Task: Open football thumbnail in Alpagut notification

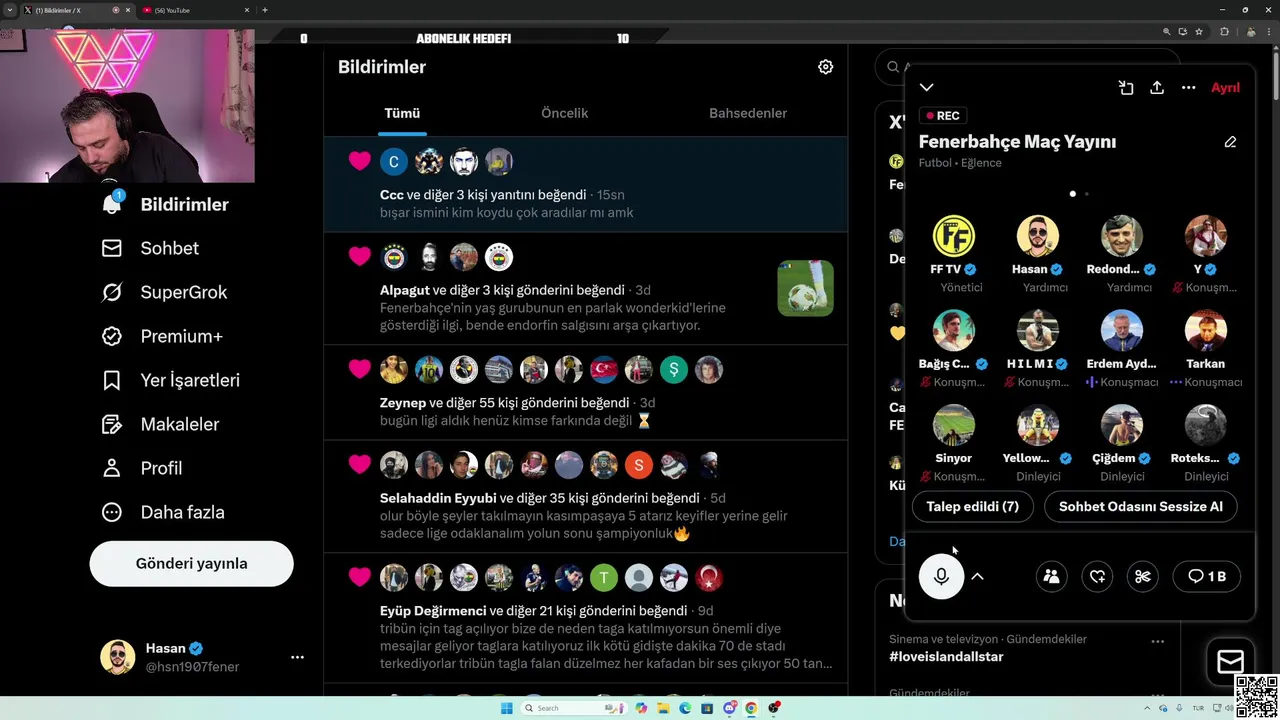Action: click(x=805, y=288)
